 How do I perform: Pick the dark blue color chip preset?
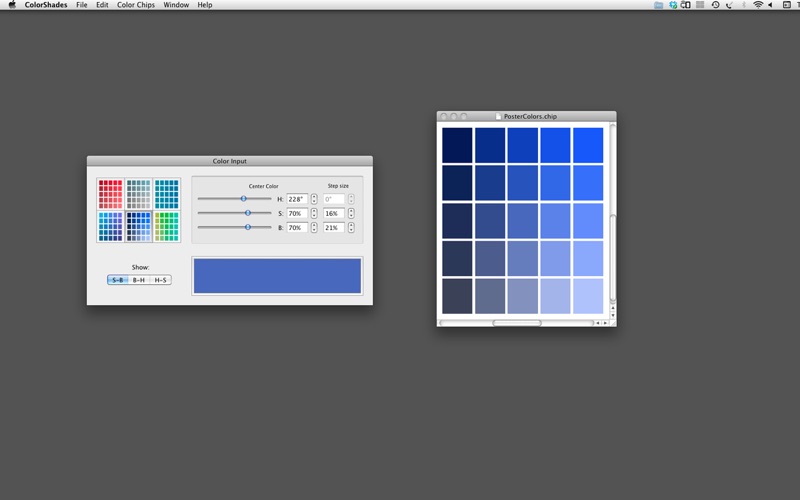point(138,226)
